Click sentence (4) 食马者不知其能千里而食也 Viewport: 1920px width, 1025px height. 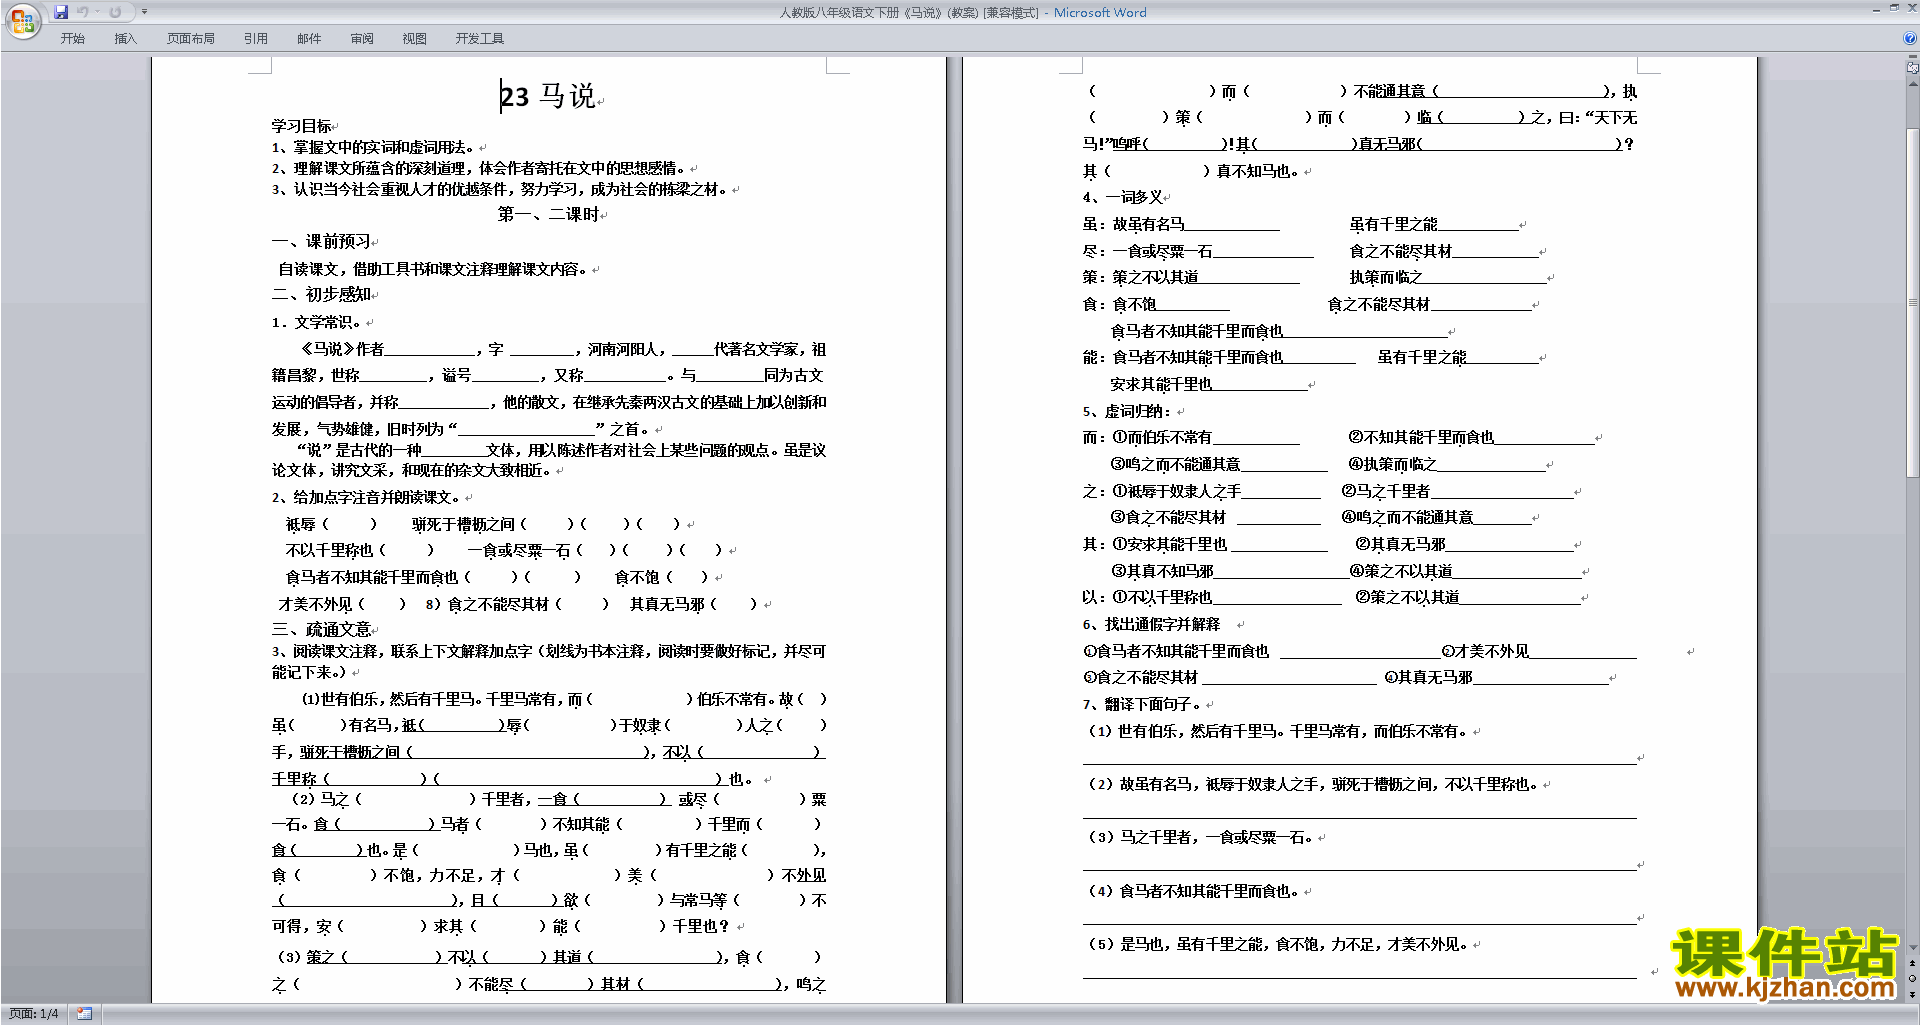click(1194, 891)
